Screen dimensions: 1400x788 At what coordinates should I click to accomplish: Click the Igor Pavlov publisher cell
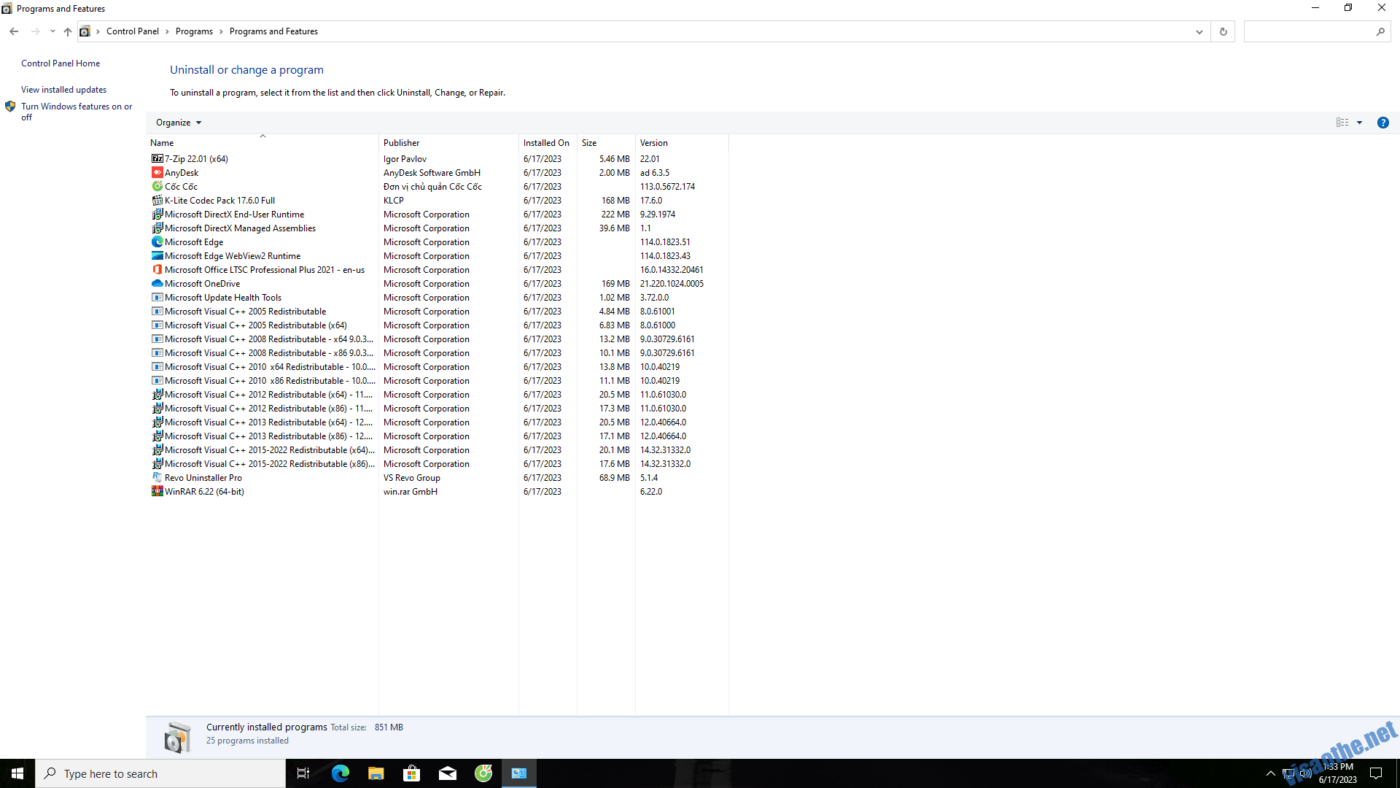(405, 159)
